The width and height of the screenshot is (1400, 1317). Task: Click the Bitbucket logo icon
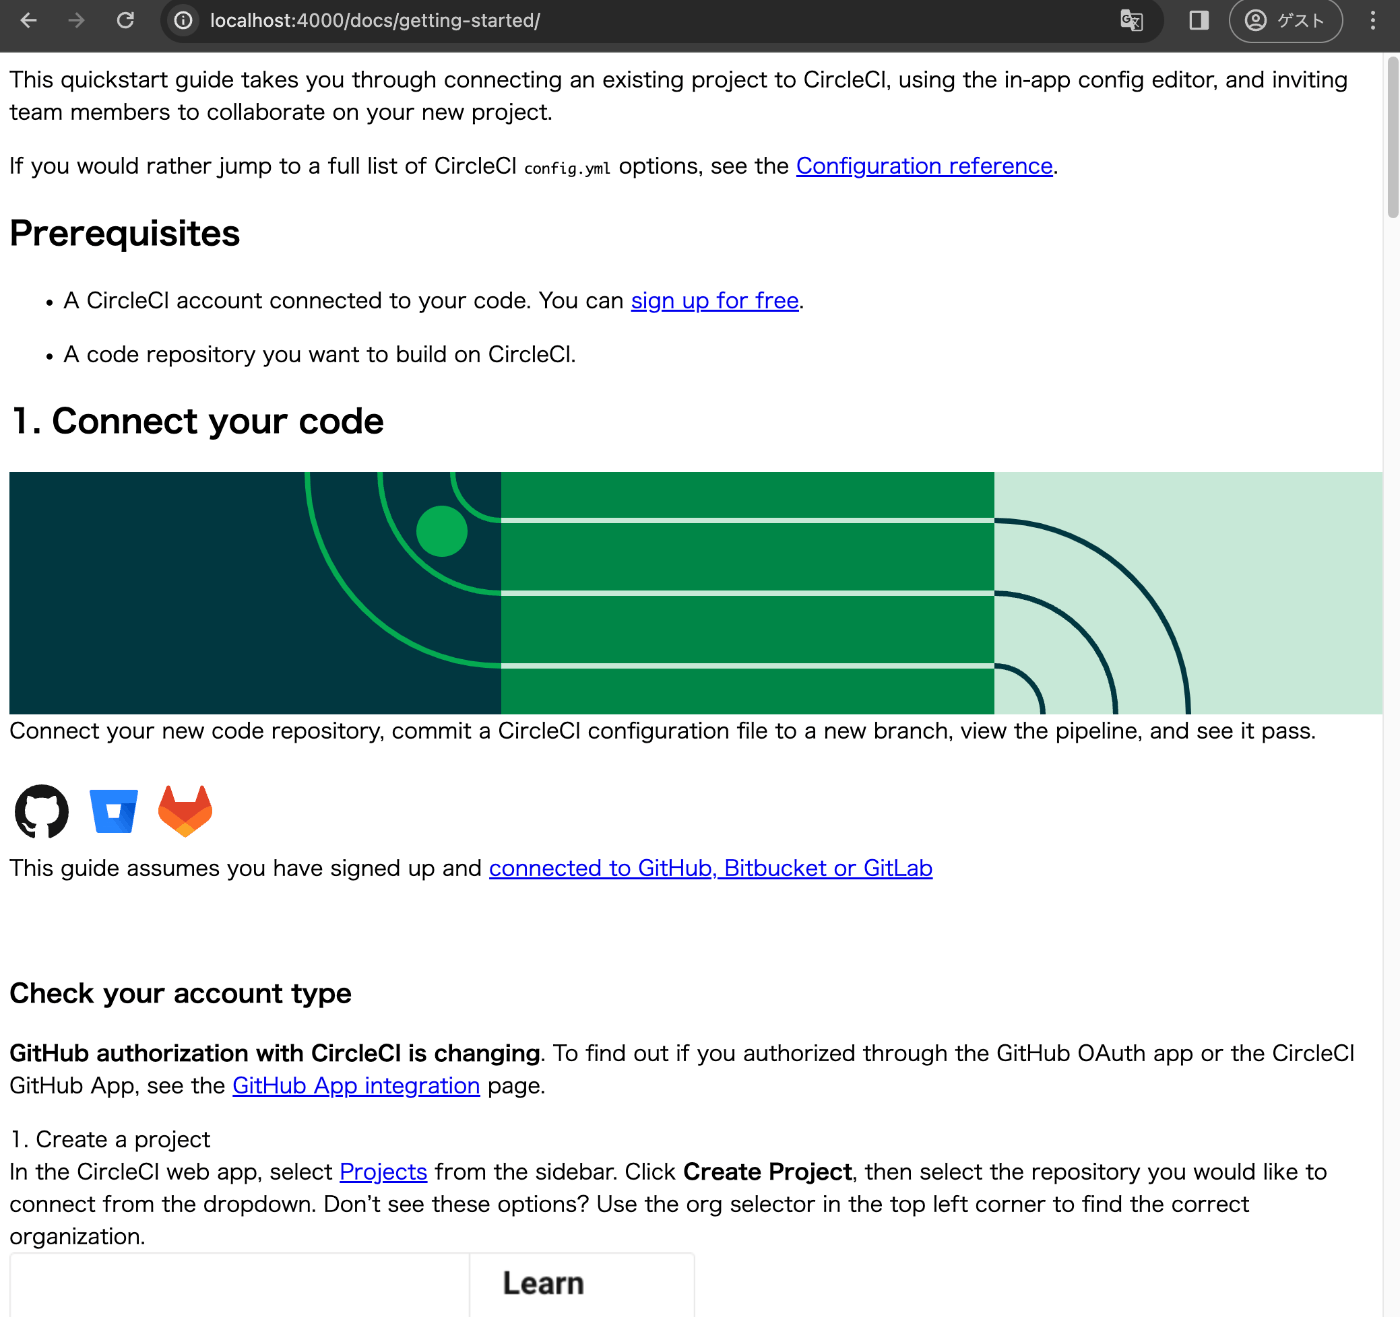tap(113, 811)
